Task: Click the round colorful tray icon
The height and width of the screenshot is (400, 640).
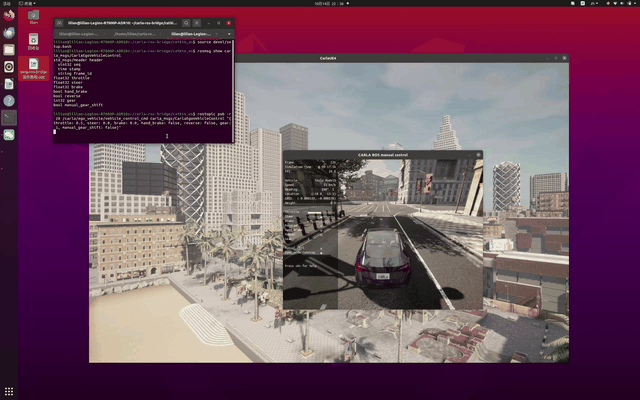Action: pyautogui.click(x=608, y=3)
